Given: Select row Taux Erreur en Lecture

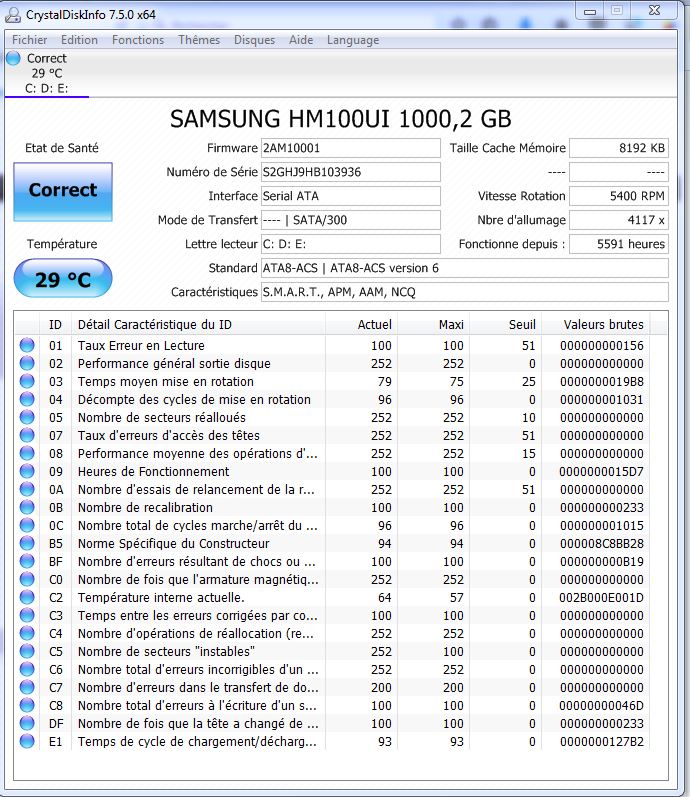Looking at the screenshot, I should pyautogui.click(x=333, y=345).
